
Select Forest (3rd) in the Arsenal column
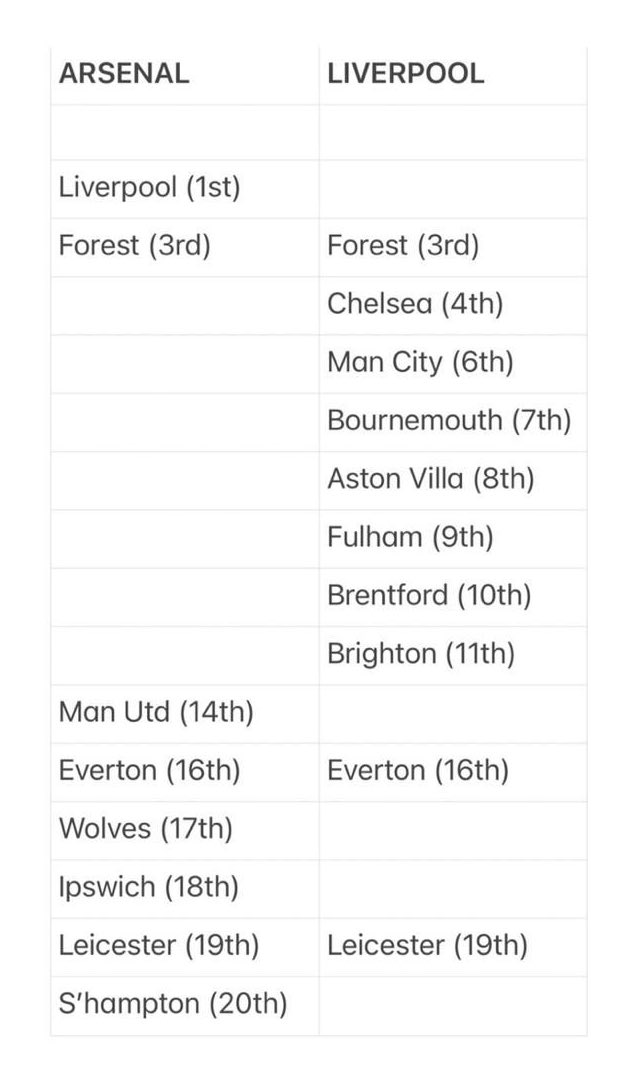click(134, 246)
